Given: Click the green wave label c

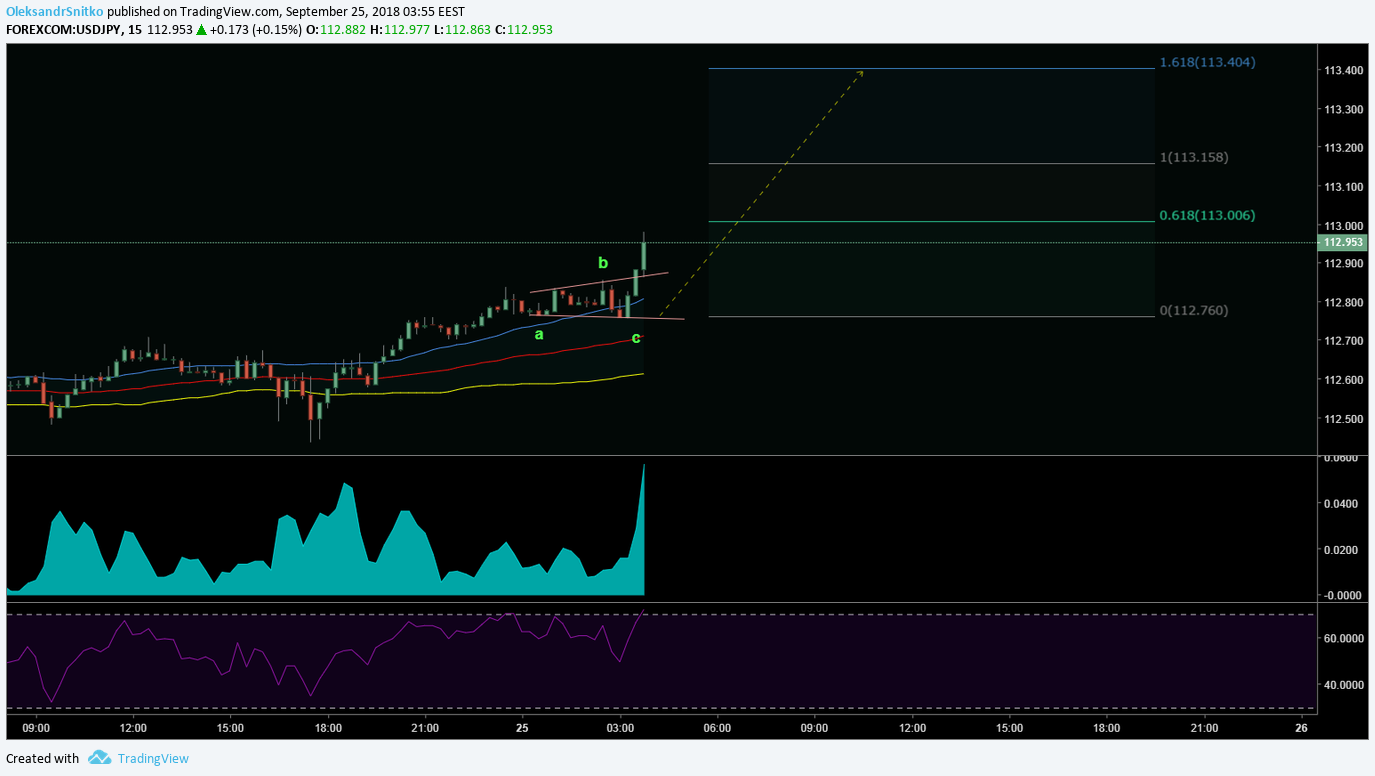Looking at the screenshot, I should coord(636,338).
